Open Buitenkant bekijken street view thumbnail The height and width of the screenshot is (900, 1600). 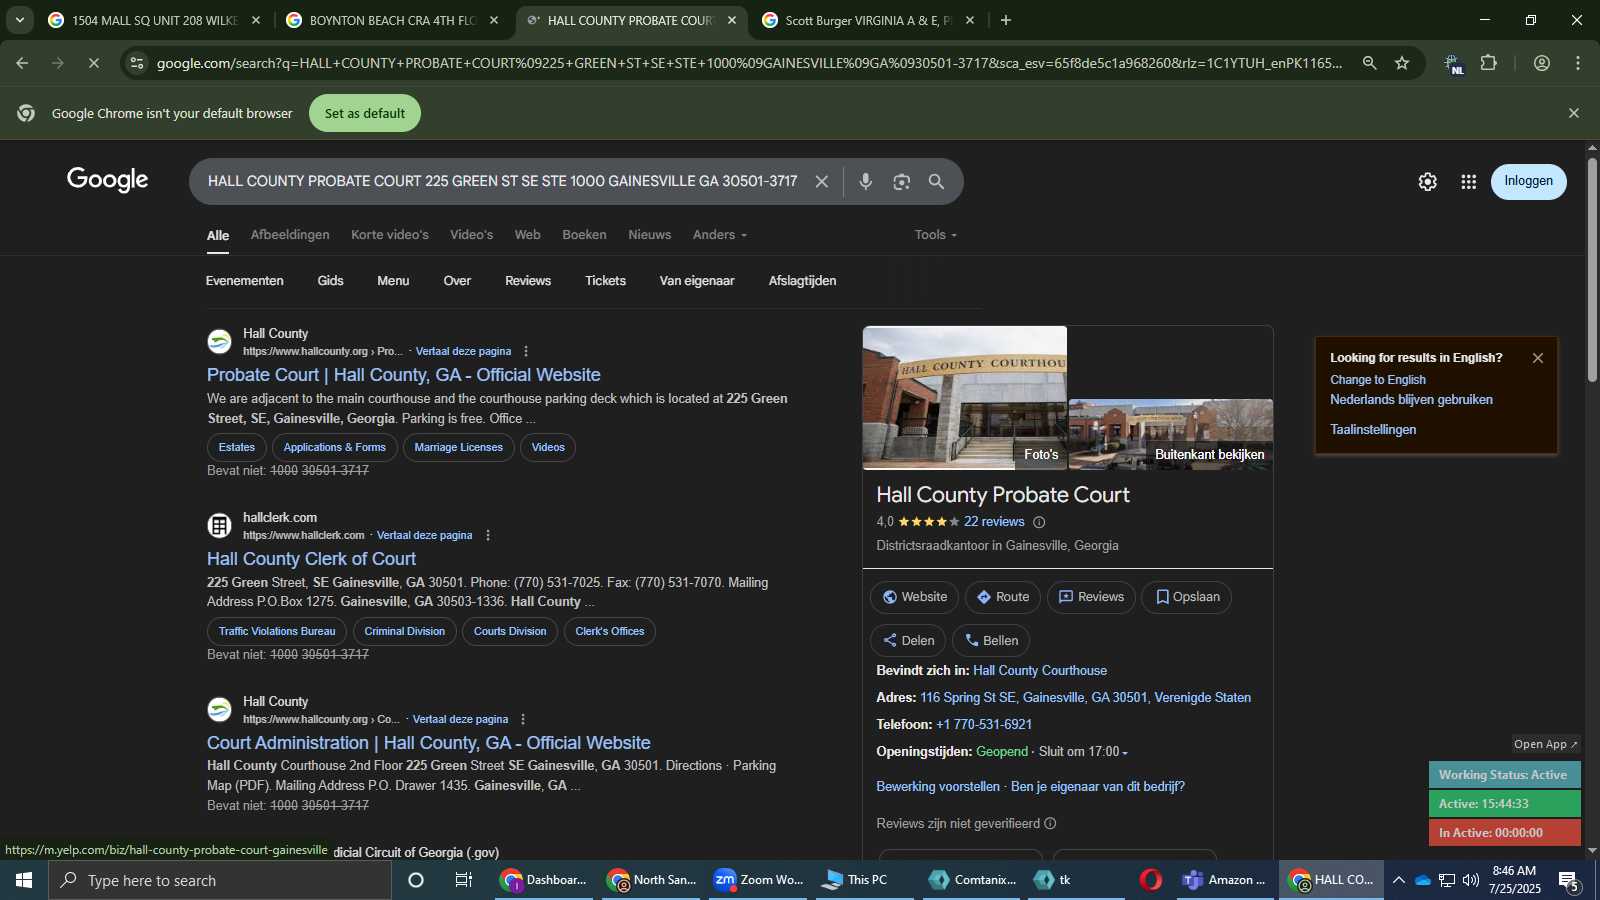click(1171, 434)
